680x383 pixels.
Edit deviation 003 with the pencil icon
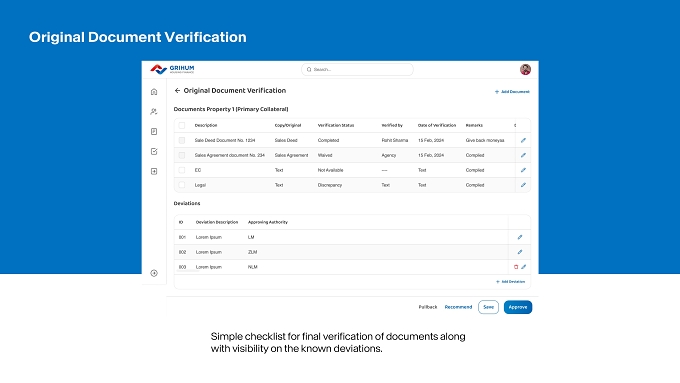pyautogui.click(x=524, y=267)
